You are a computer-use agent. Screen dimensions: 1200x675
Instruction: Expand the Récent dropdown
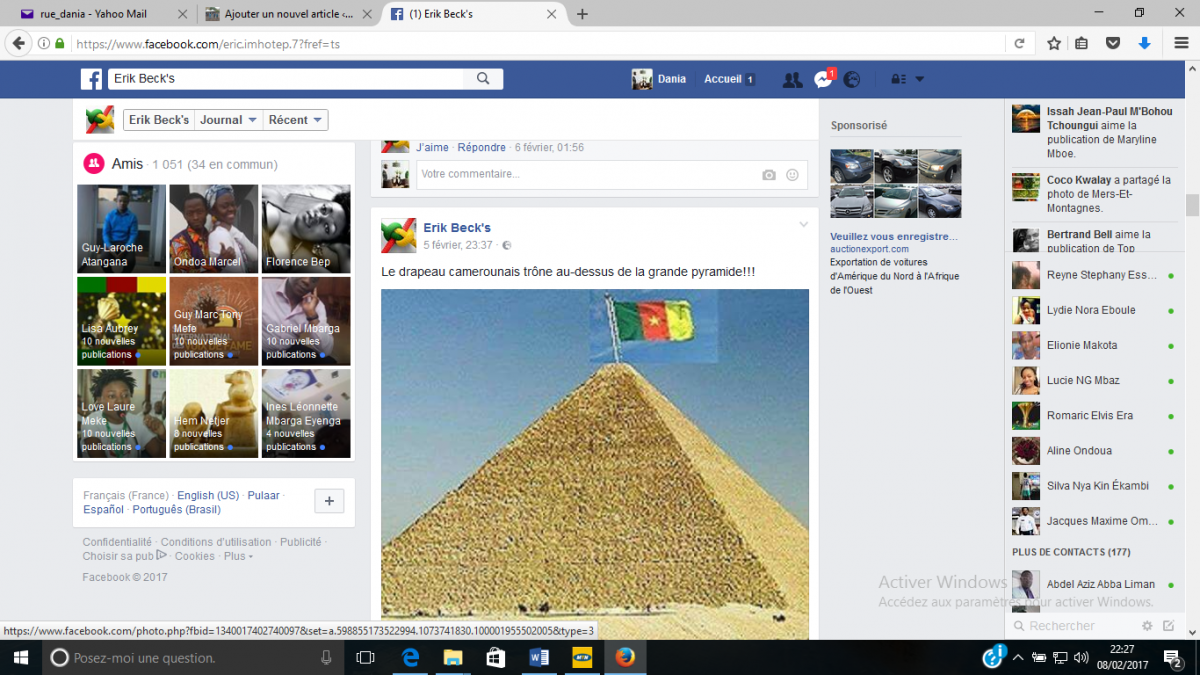pyautogui.click(x=296, y=120)
